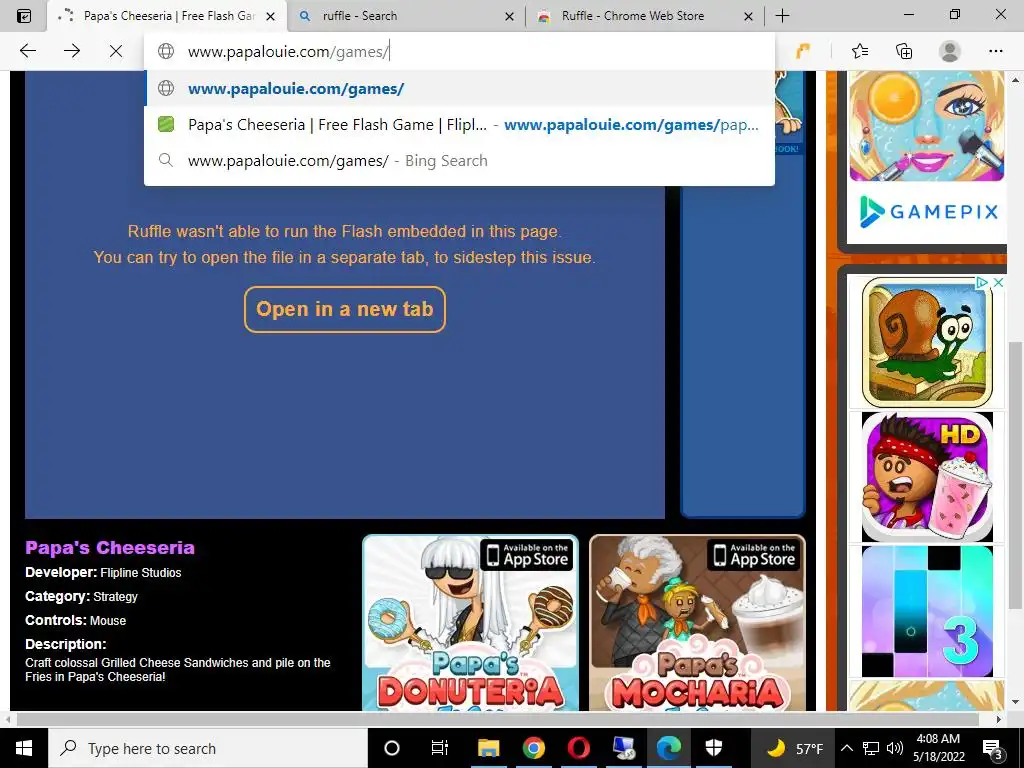Select the Bing Search suggestion

[459, 160]
